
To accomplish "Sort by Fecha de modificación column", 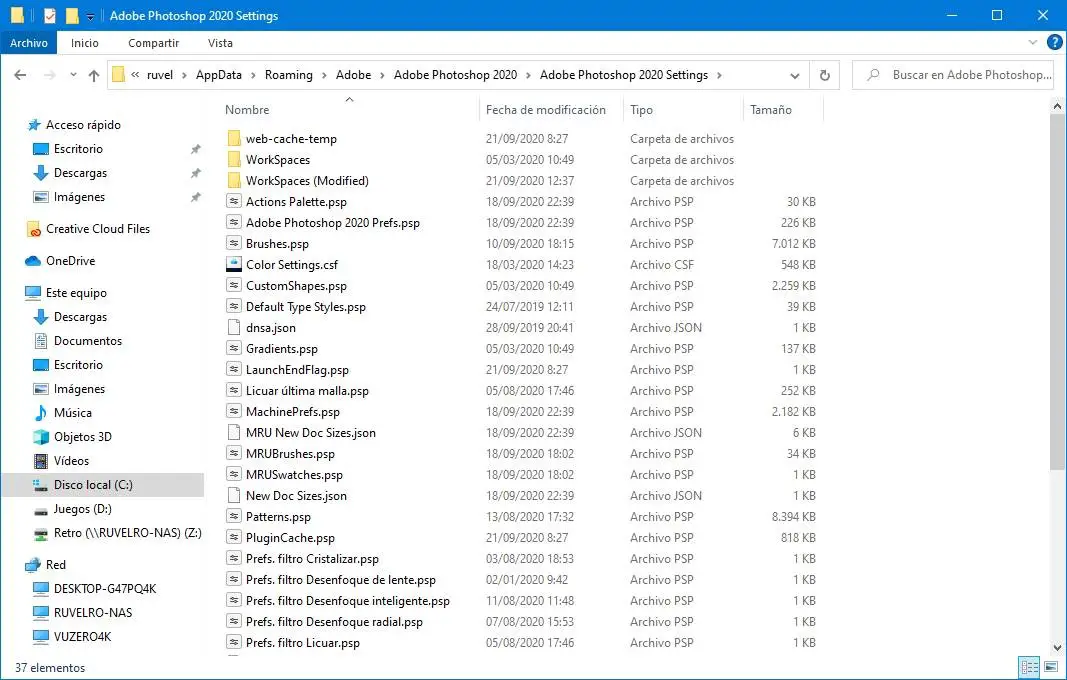I will [546, 110].
